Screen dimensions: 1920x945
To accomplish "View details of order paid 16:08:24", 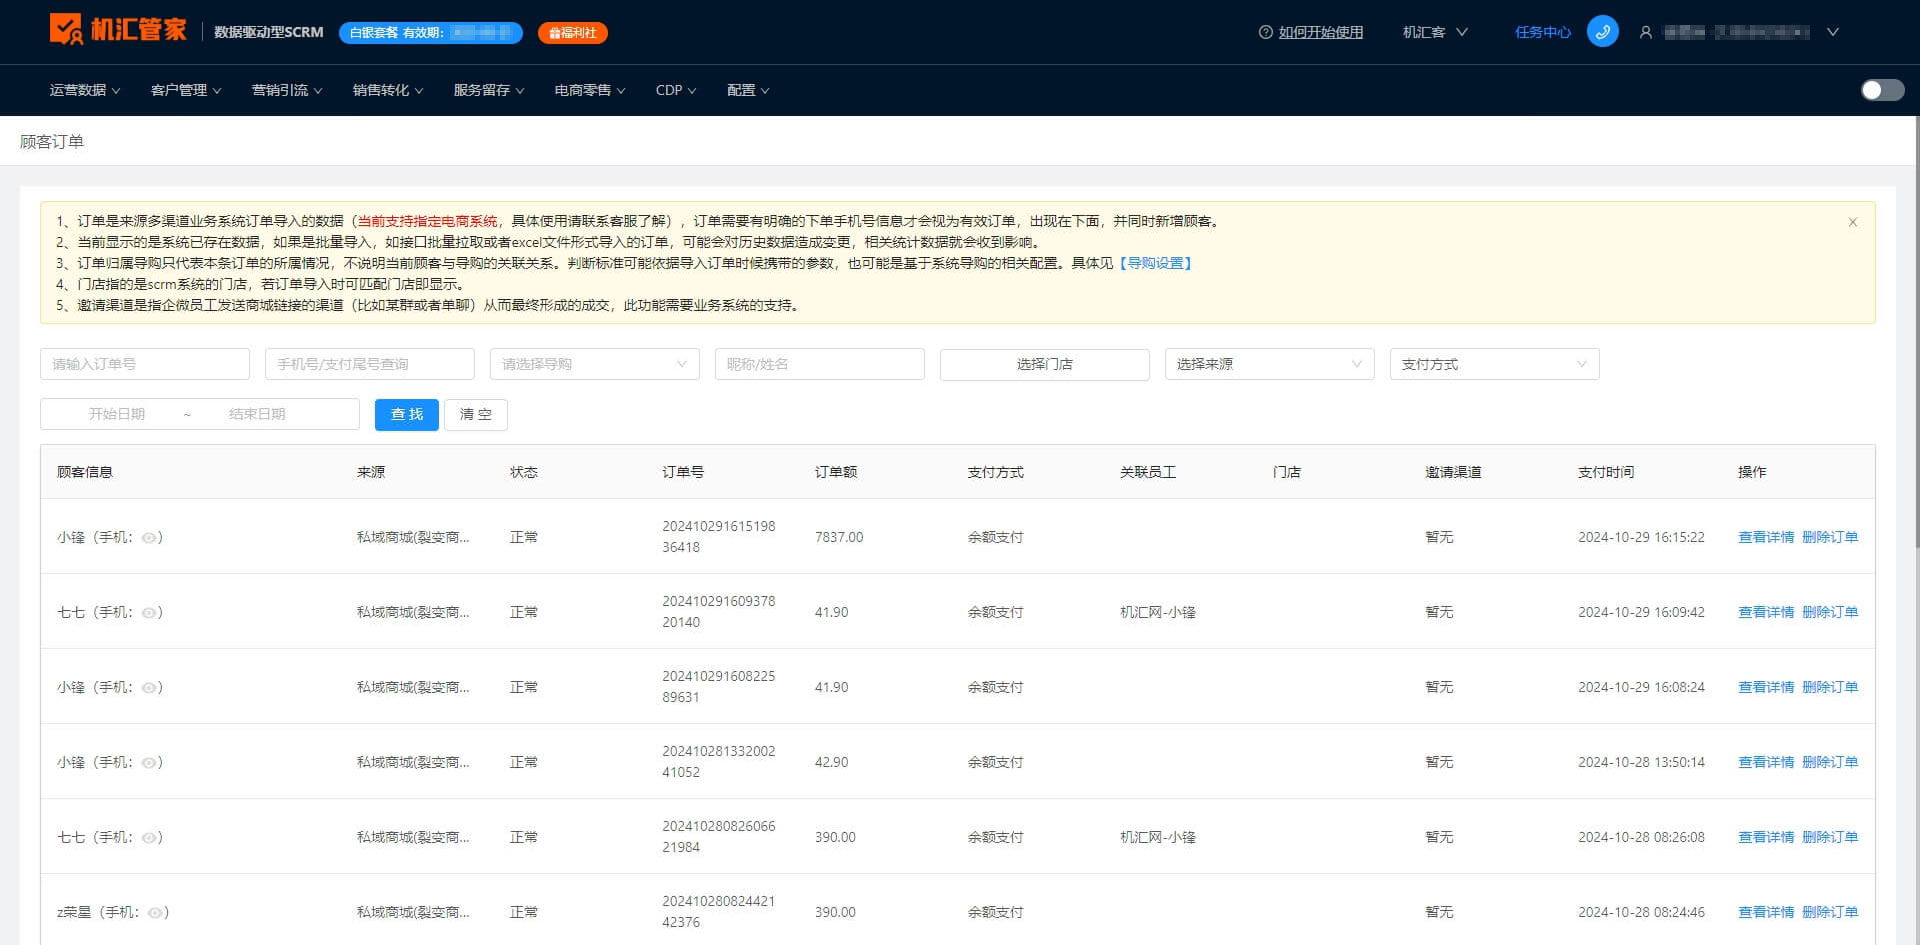I will (x=1766, y=687).
